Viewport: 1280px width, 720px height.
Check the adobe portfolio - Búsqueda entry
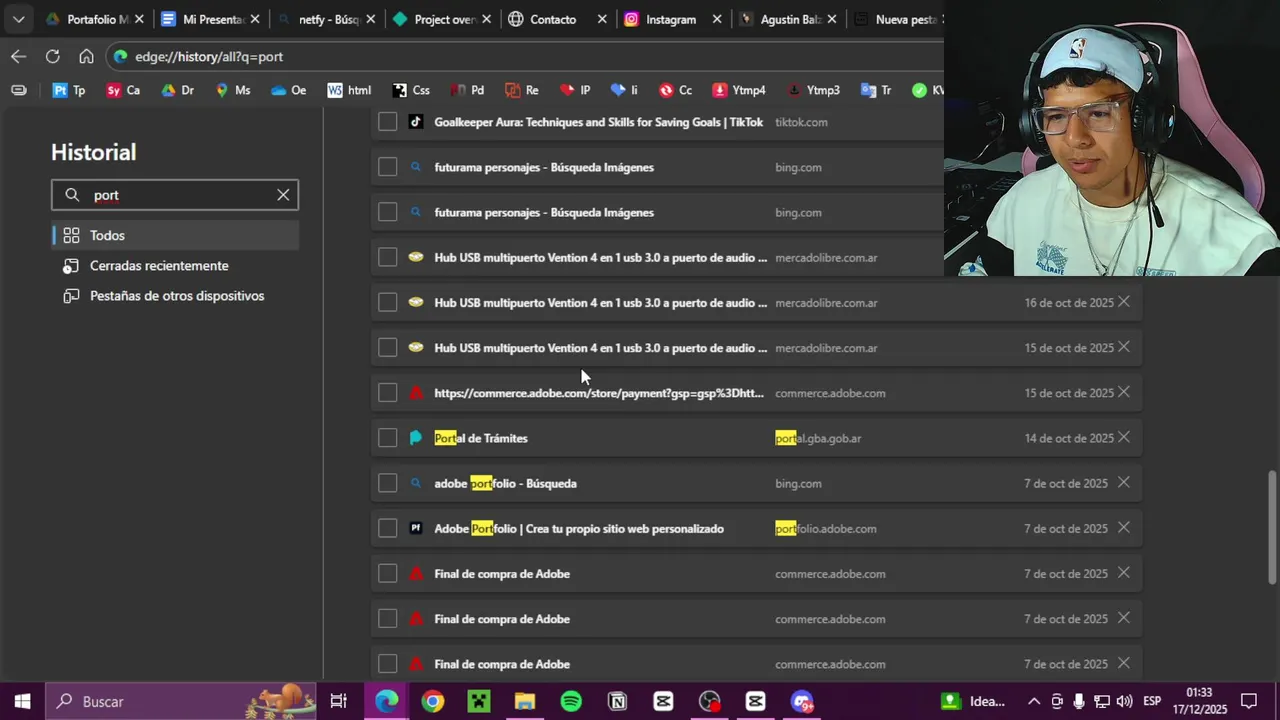(388, 484)
